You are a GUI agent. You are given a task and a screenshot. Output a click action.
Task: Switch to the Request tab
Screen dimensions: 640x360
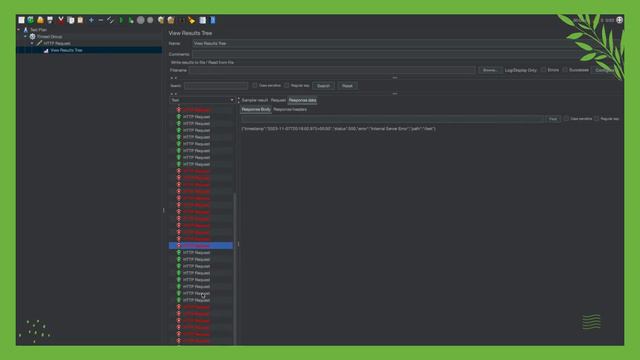coord(278,100)
